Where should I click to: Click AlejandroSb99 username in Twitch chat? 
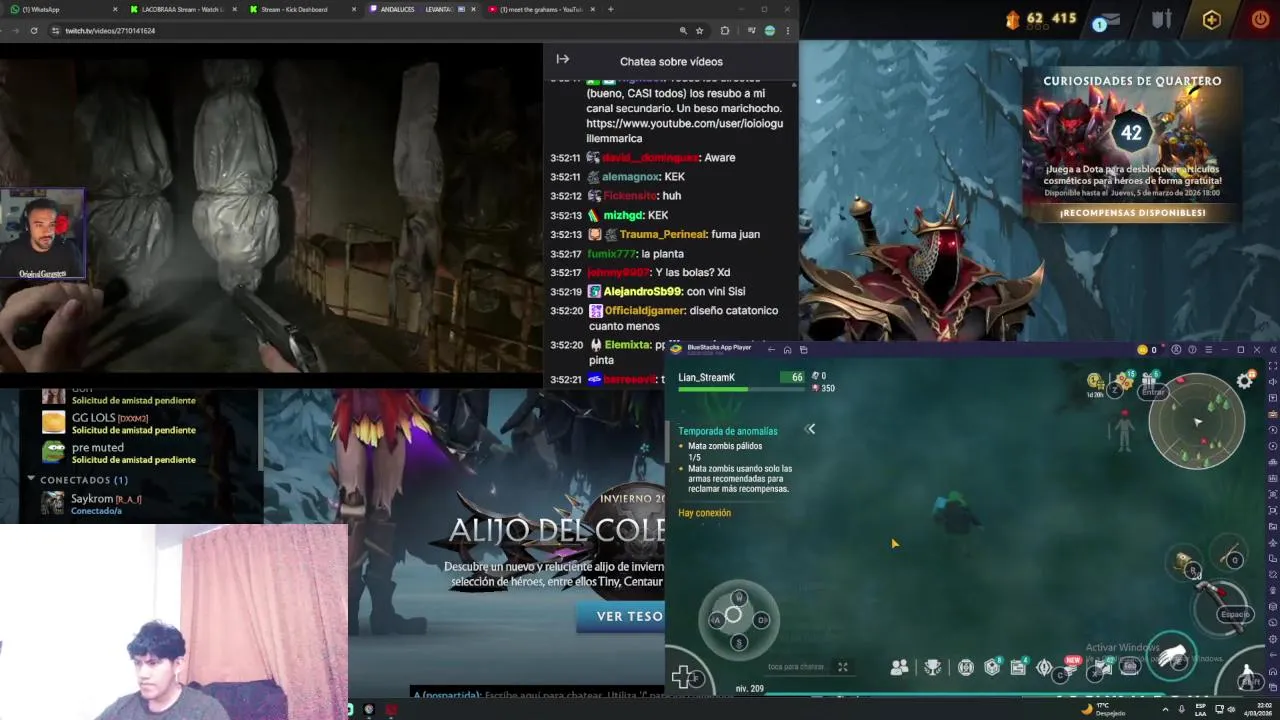642,291
